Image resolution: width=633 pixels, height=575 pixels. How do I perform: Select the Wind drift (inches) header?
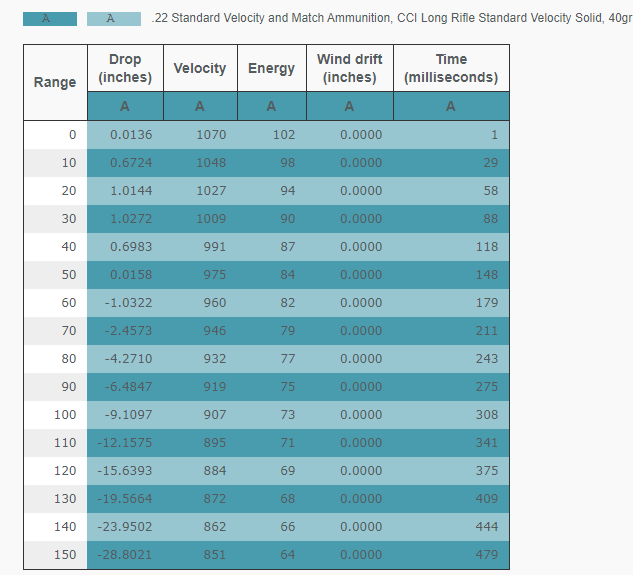(x=349, y=68)
